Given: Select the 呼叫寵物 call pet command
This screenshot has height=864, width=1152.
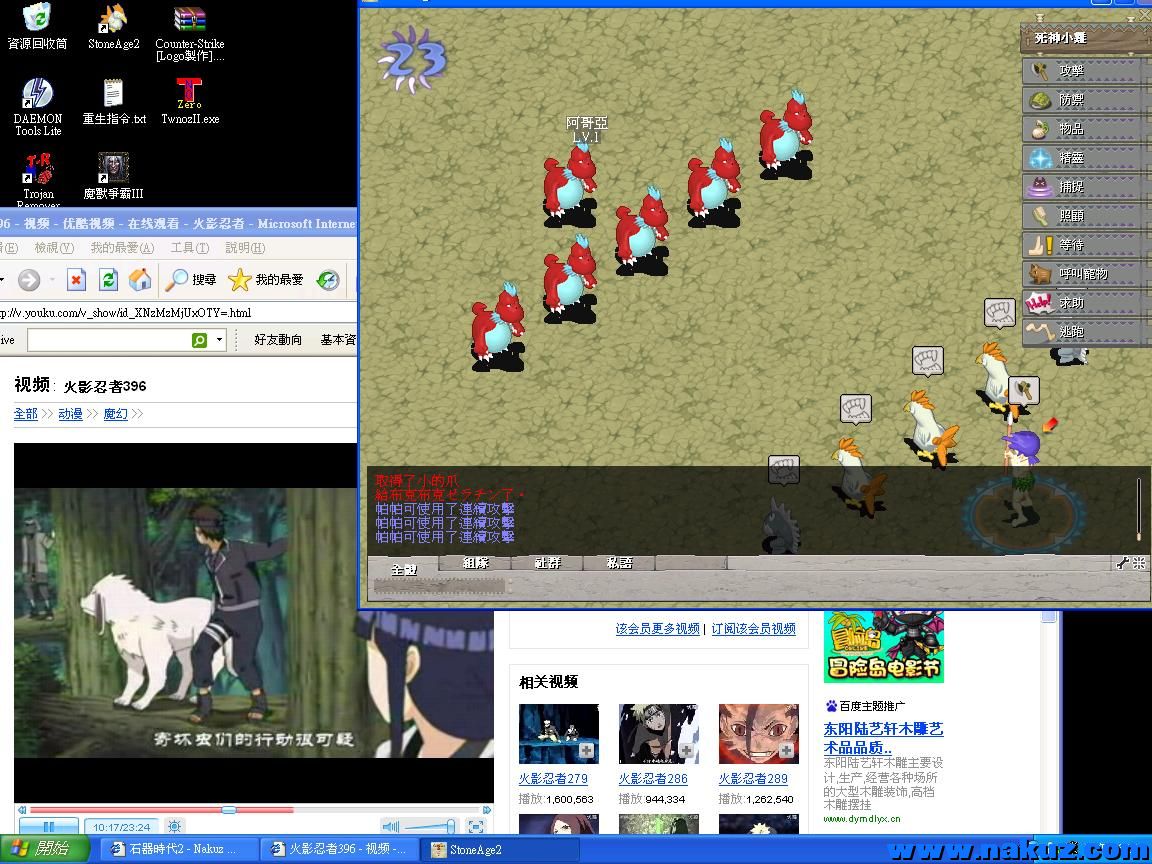Looking at the screenshot, I should (x=1081, y=274).
